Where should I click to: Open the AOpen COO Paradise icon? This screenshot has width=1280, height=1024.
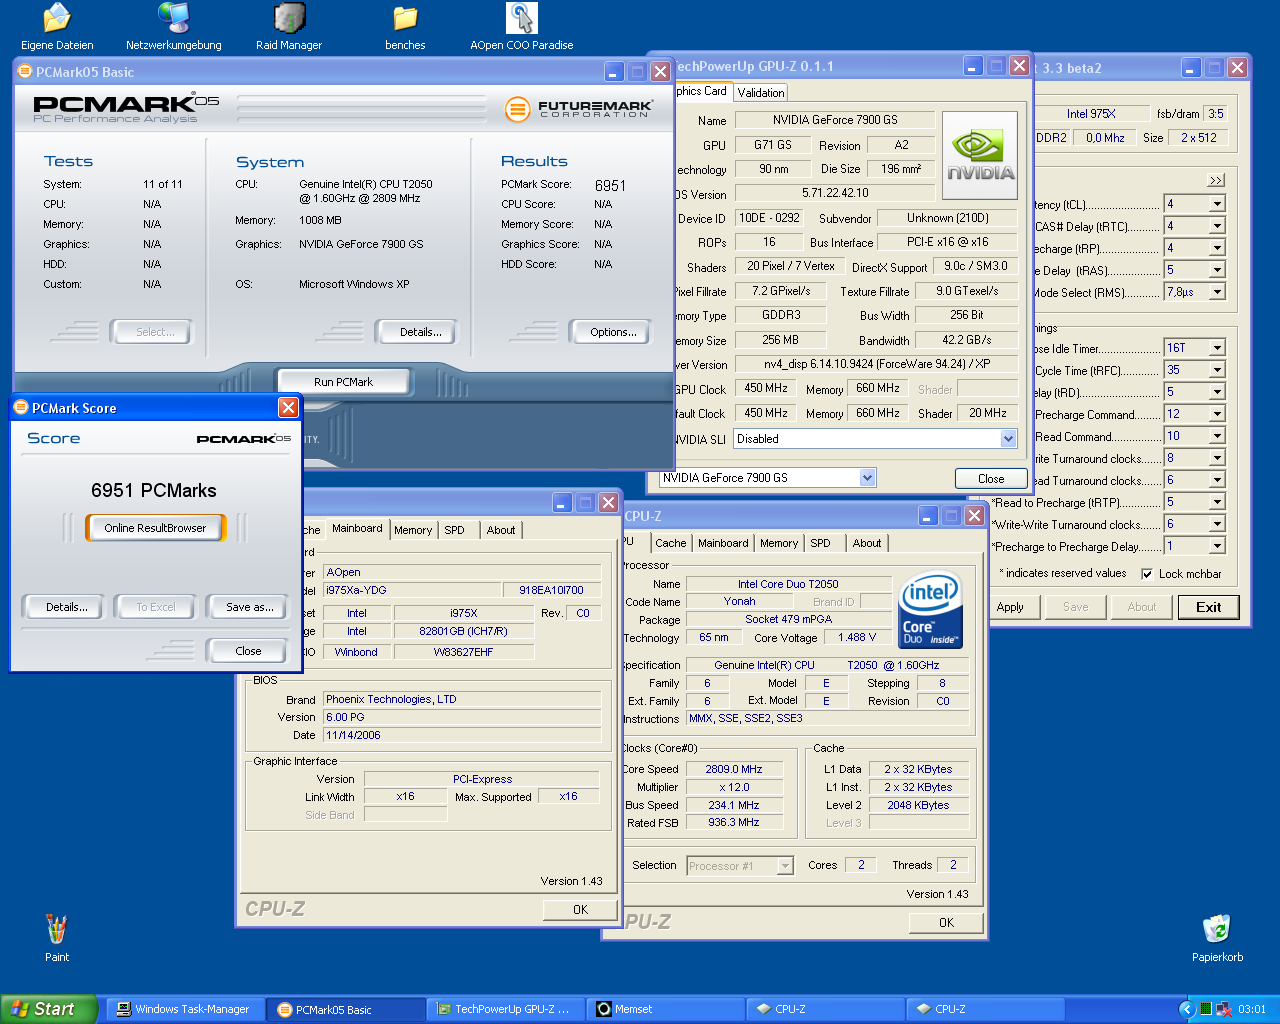[x=522, y=27]
